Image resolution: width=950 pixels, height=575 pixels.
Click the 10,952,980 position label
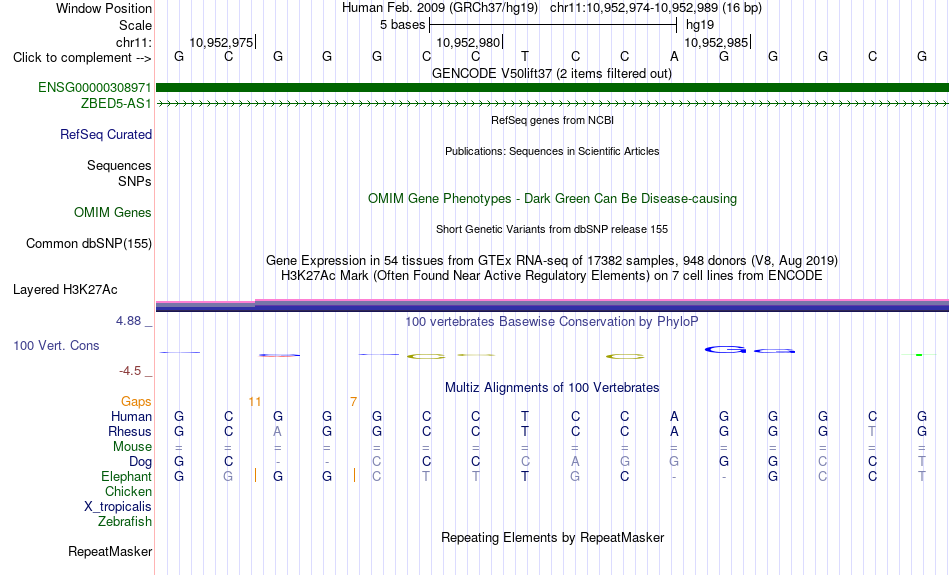[468, 42]
